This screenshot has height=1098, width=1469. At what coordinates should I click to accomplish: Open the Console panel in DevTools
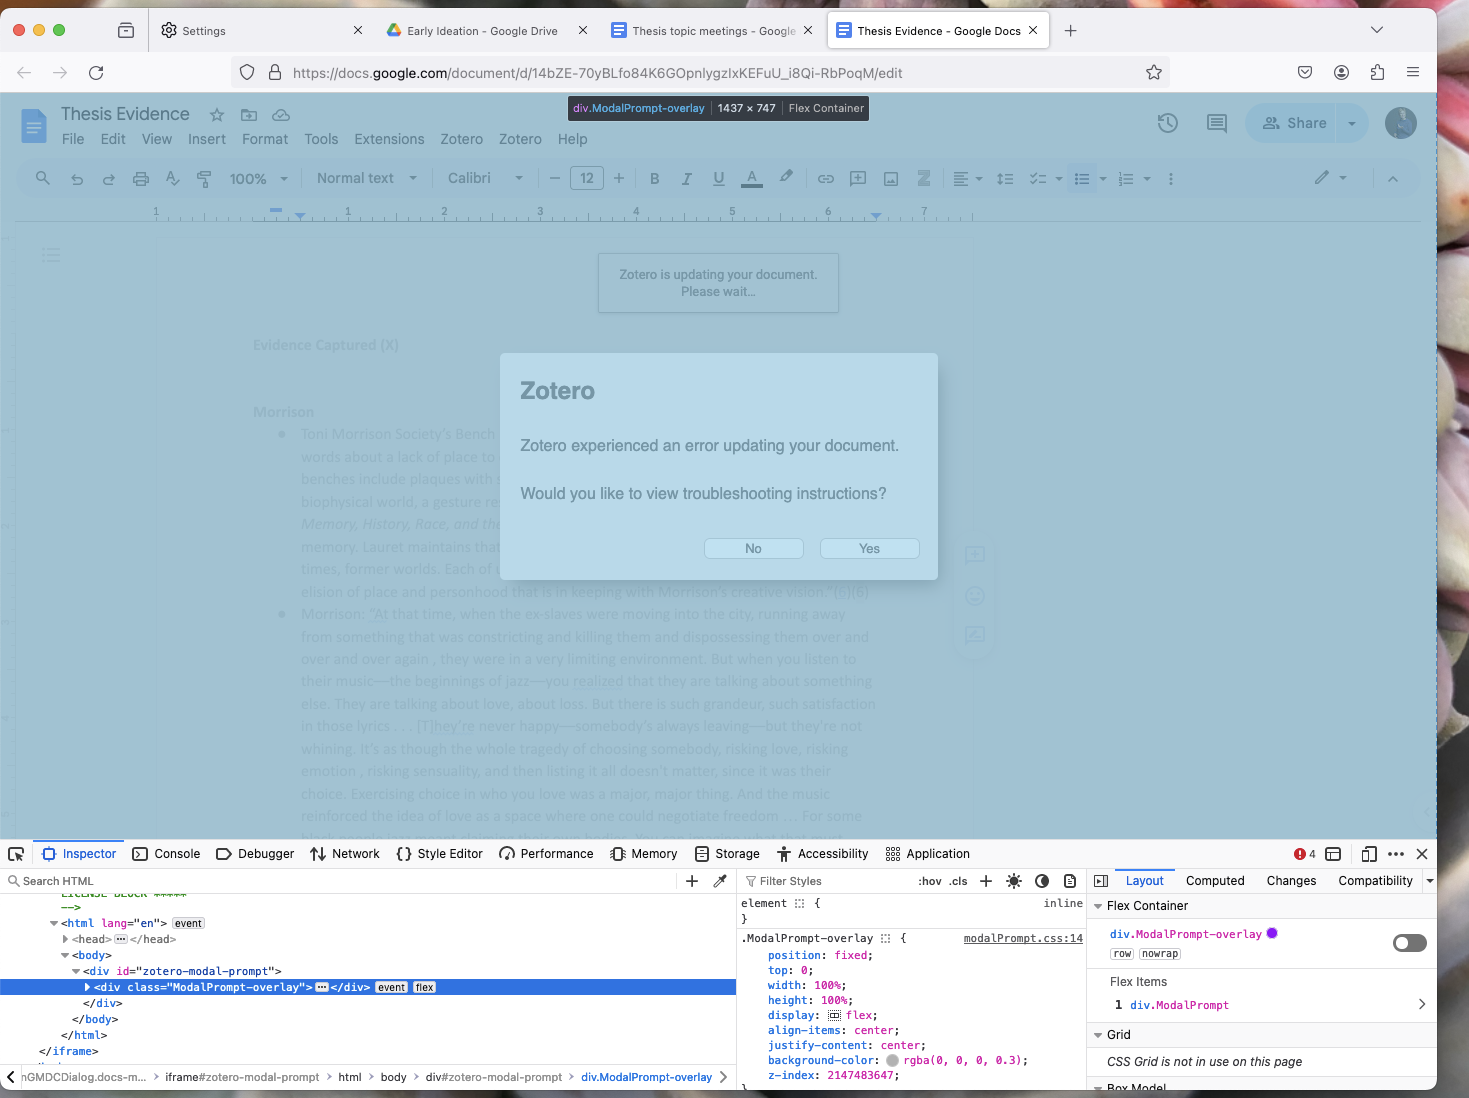pos(167,854)
